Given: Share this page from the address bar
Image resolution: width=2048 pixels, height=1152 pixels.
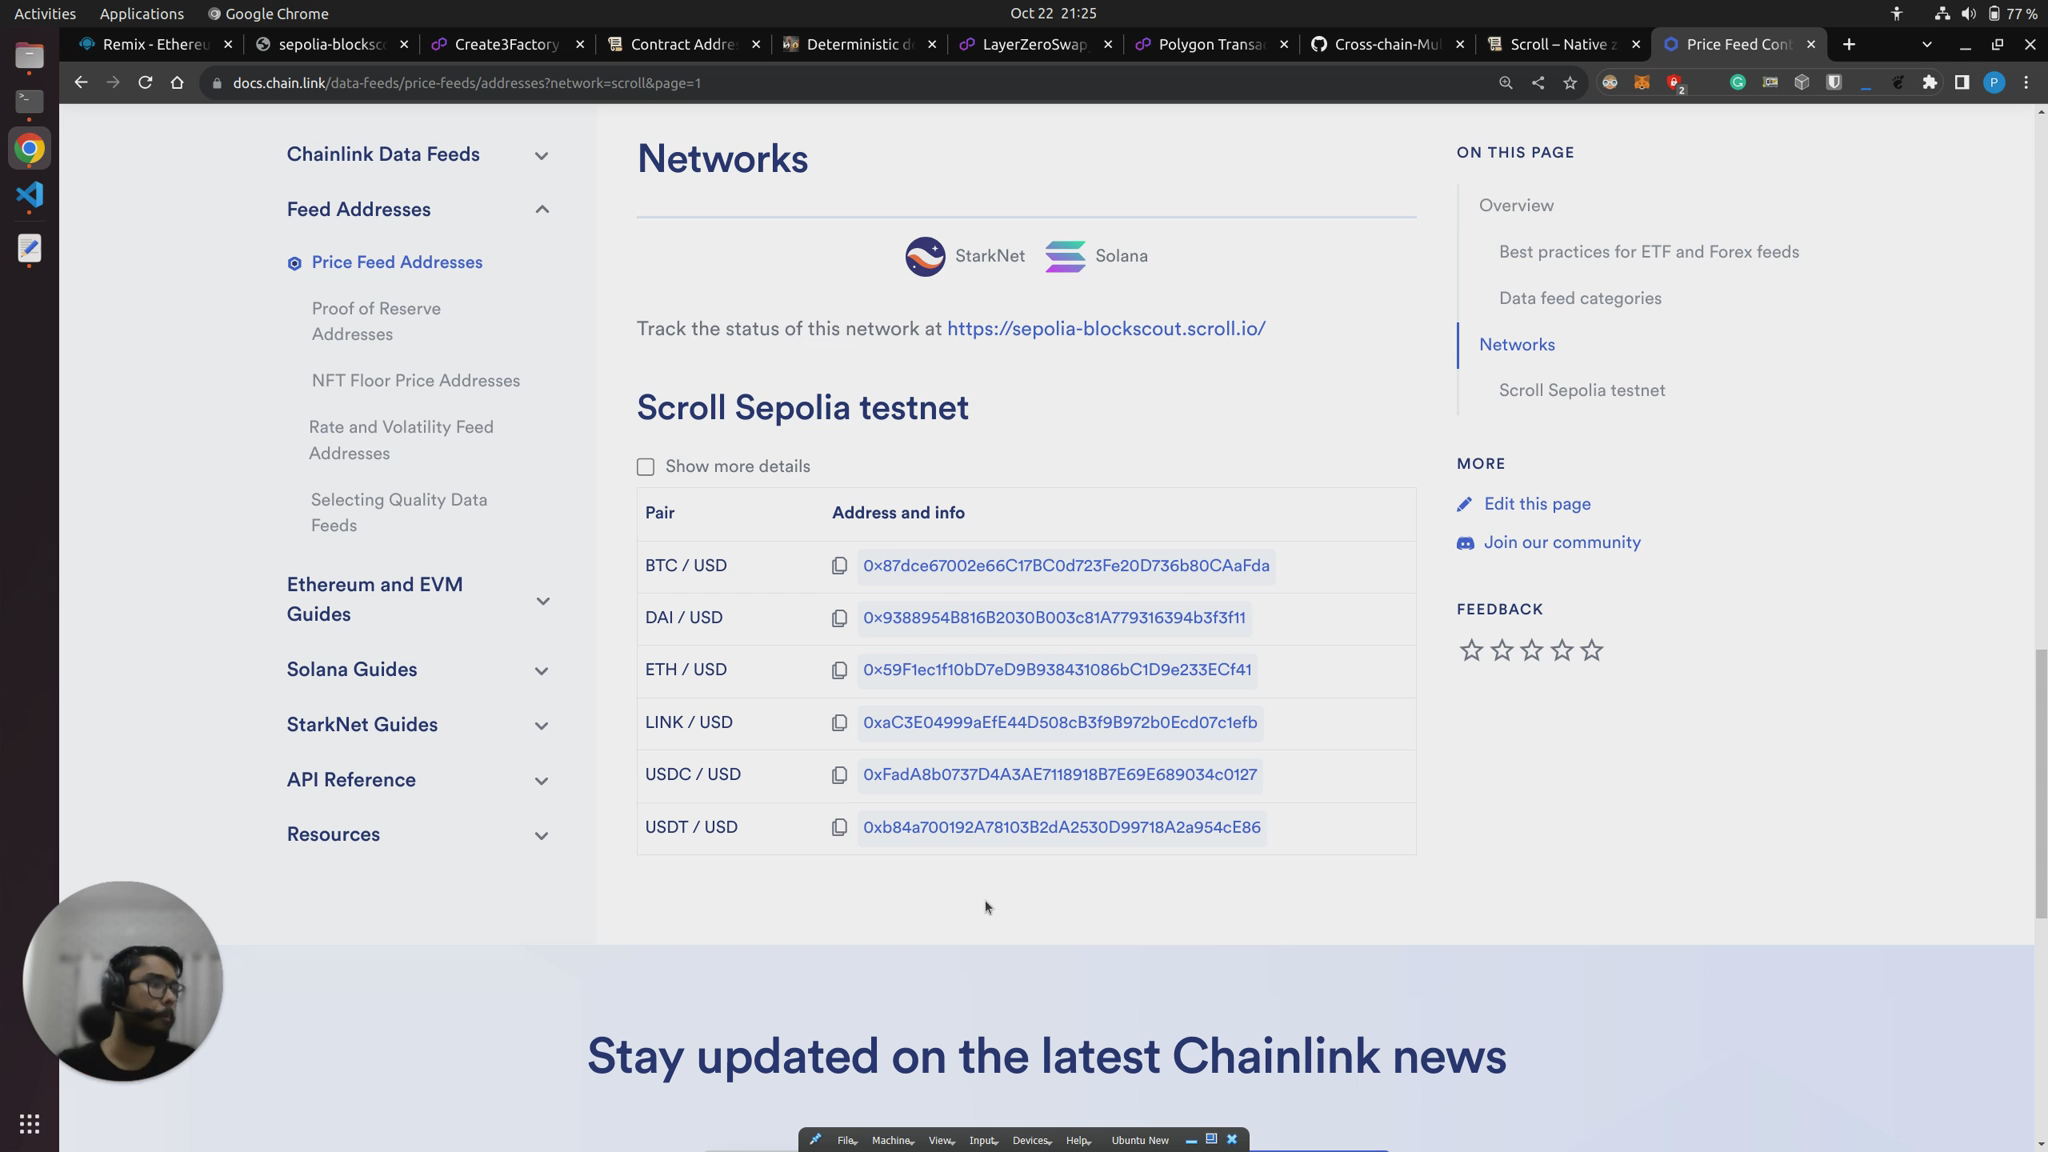Looking at the screenshot, I should point(1538,83).
